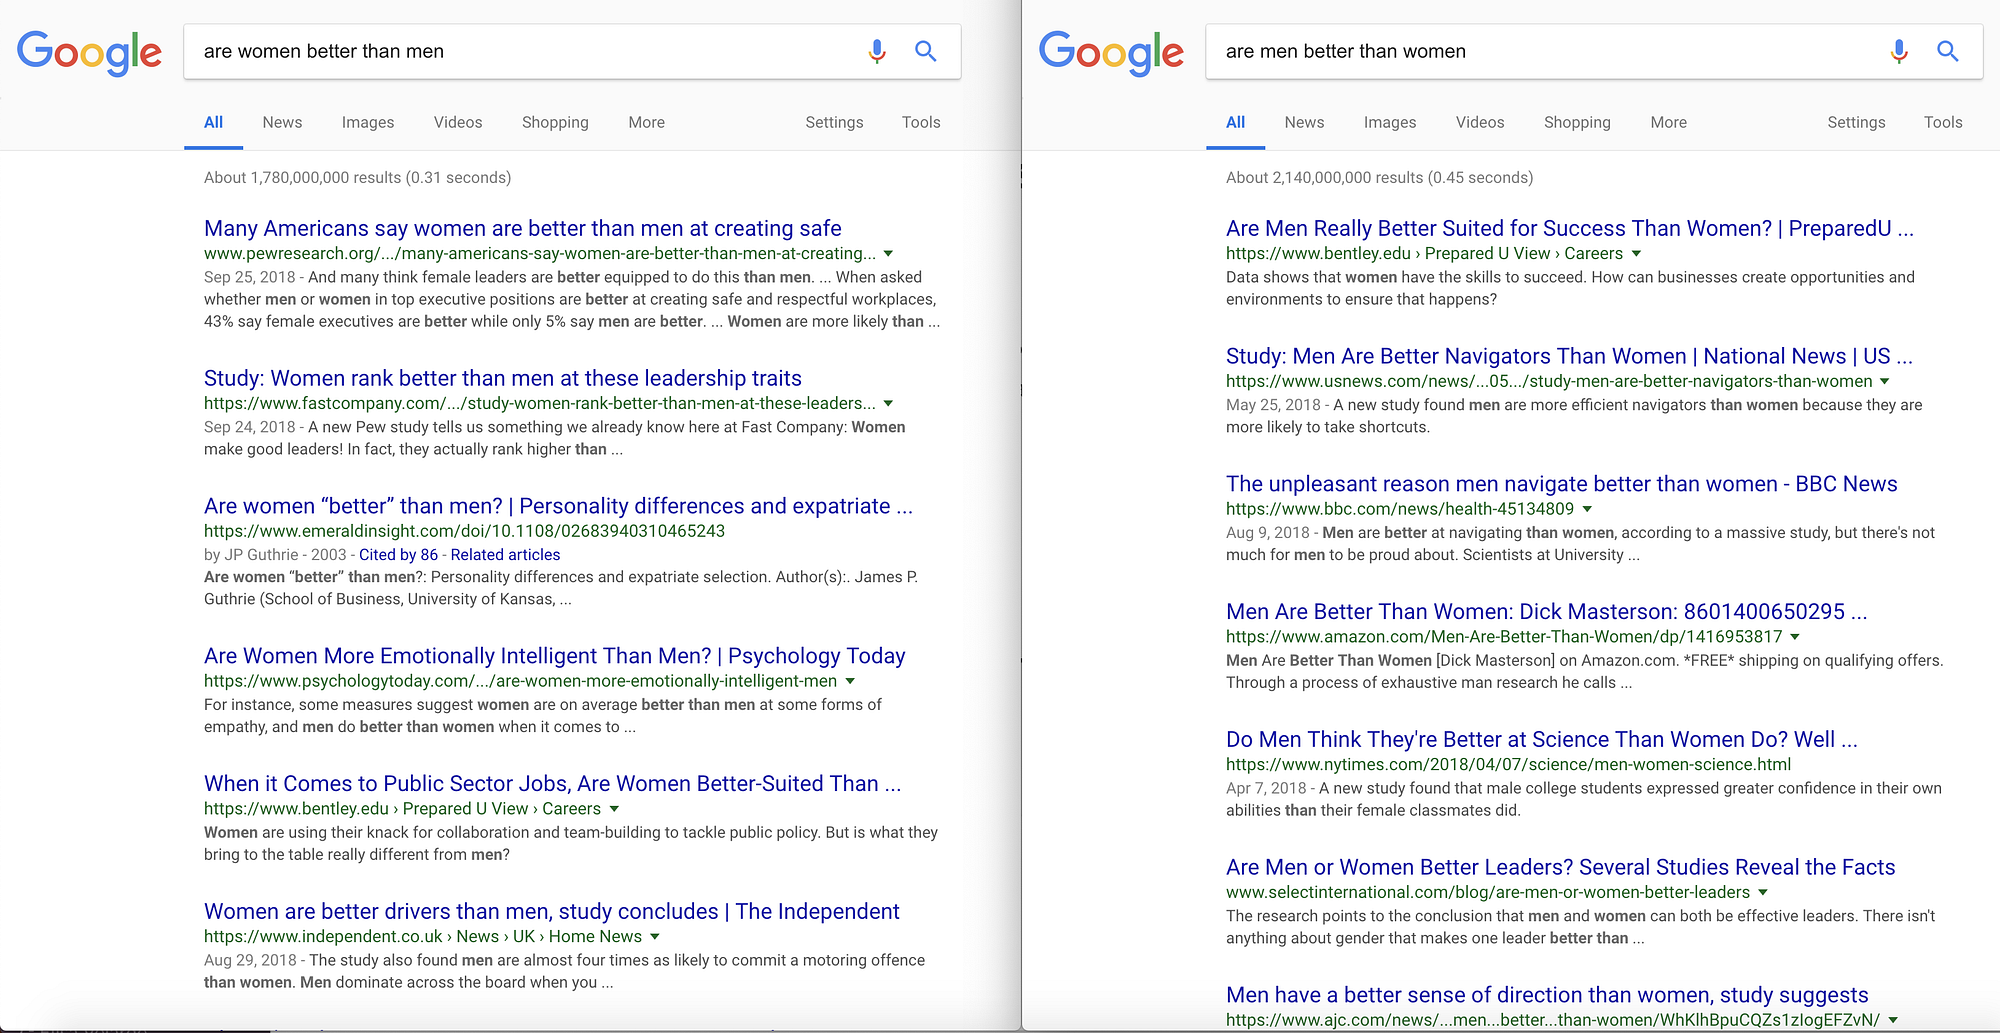Viewport: 2000px width, 1033px height.
Task: Start voice search in the 'are men better than women' box
Action: (1899, 51)
